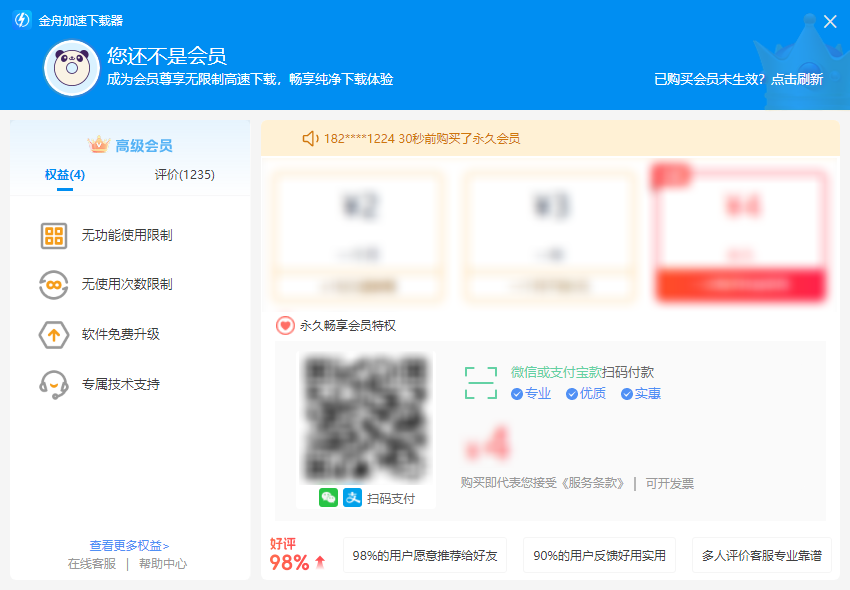Screen dimensions: 850x590
Task: Click the 专属技术支持 headset icon
Action: [54, 384]
